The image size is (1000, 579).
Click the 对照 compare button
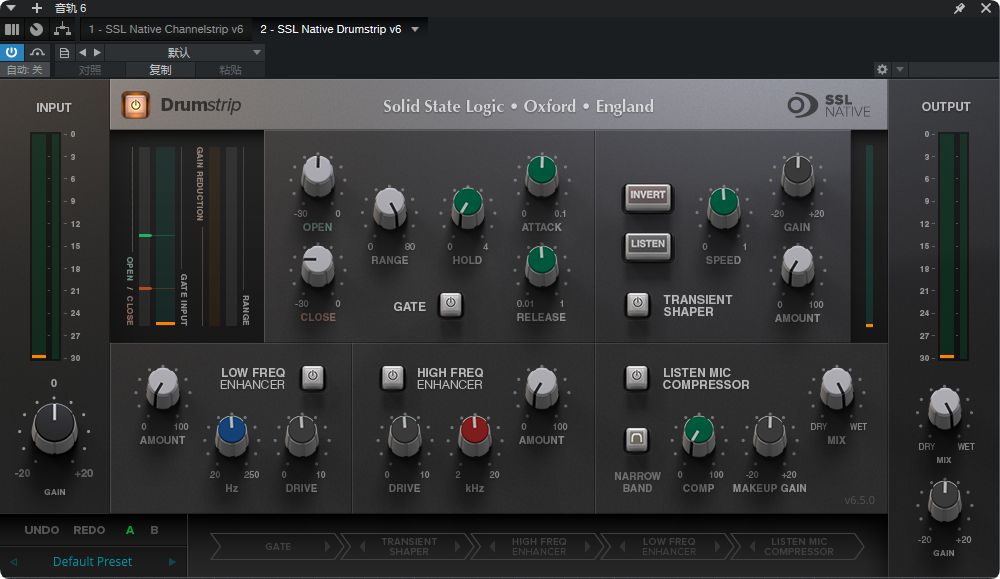click(x=90, y=70)
